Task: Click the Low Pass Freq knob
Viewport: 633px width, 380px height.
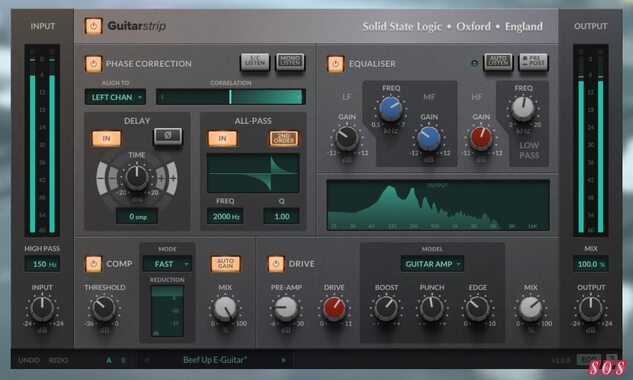Action: click(x=523, y=109)
